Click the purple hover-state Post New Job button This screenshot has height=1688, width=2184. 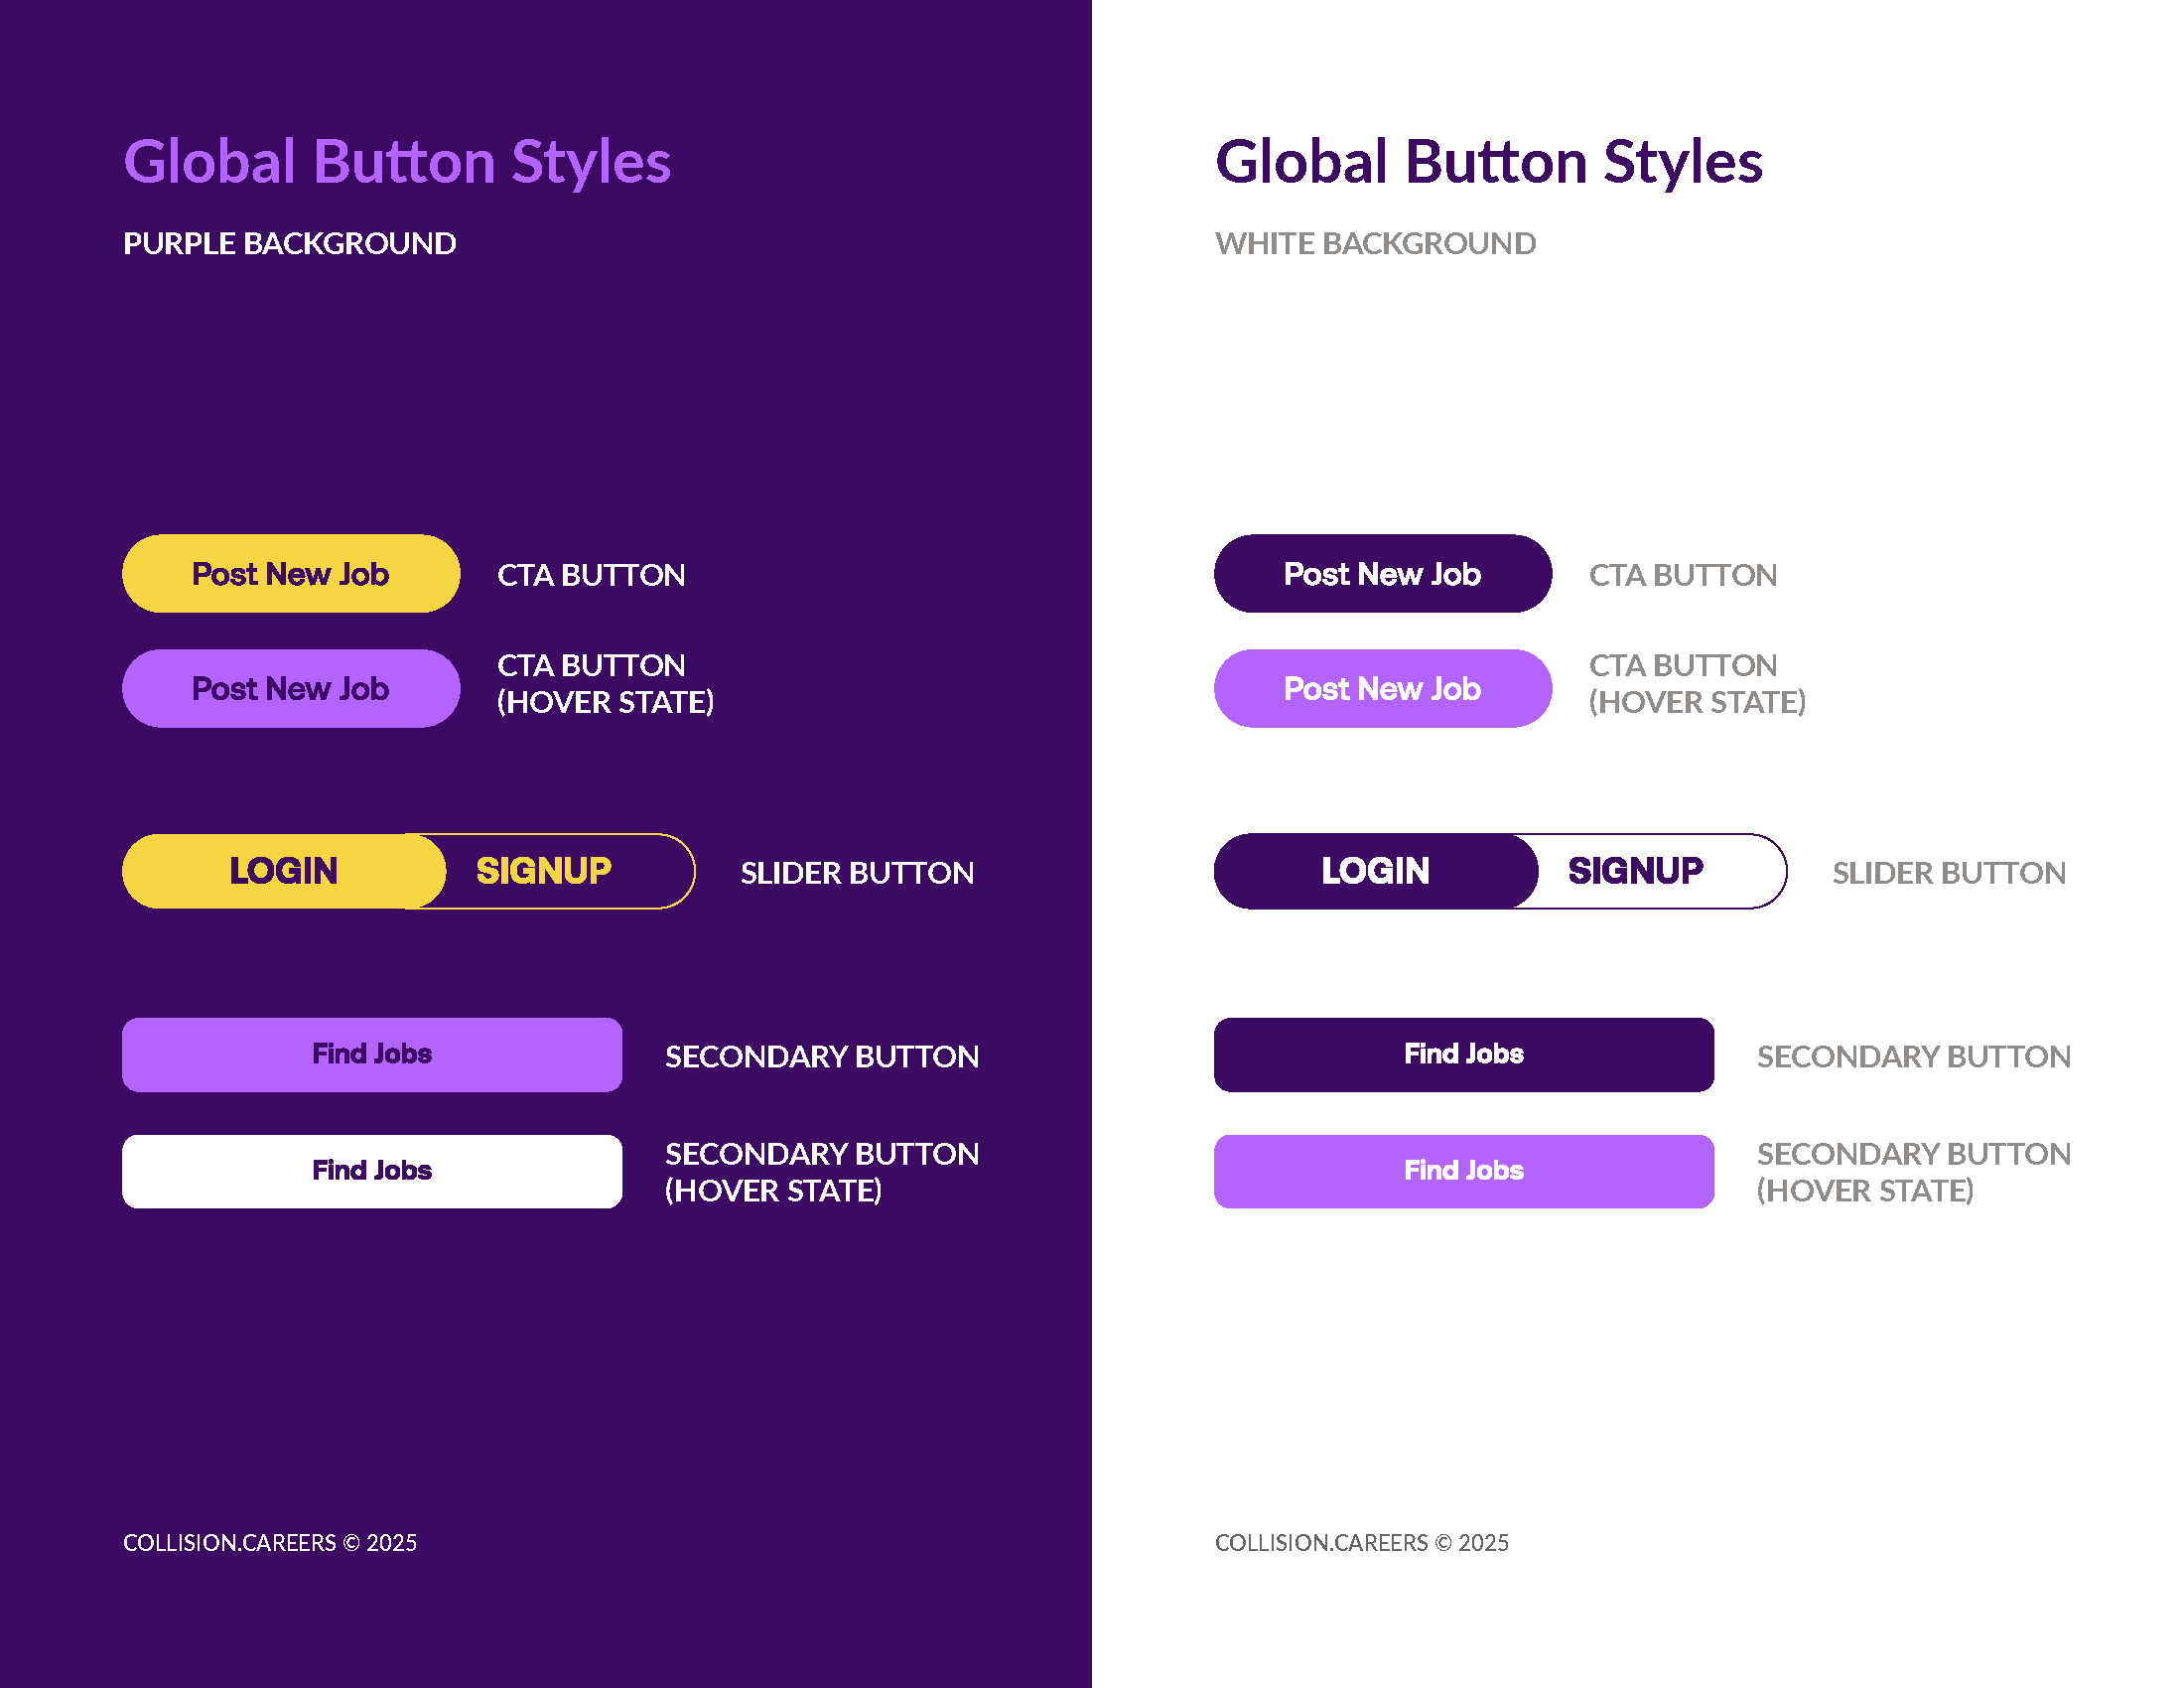coord(289,688)
